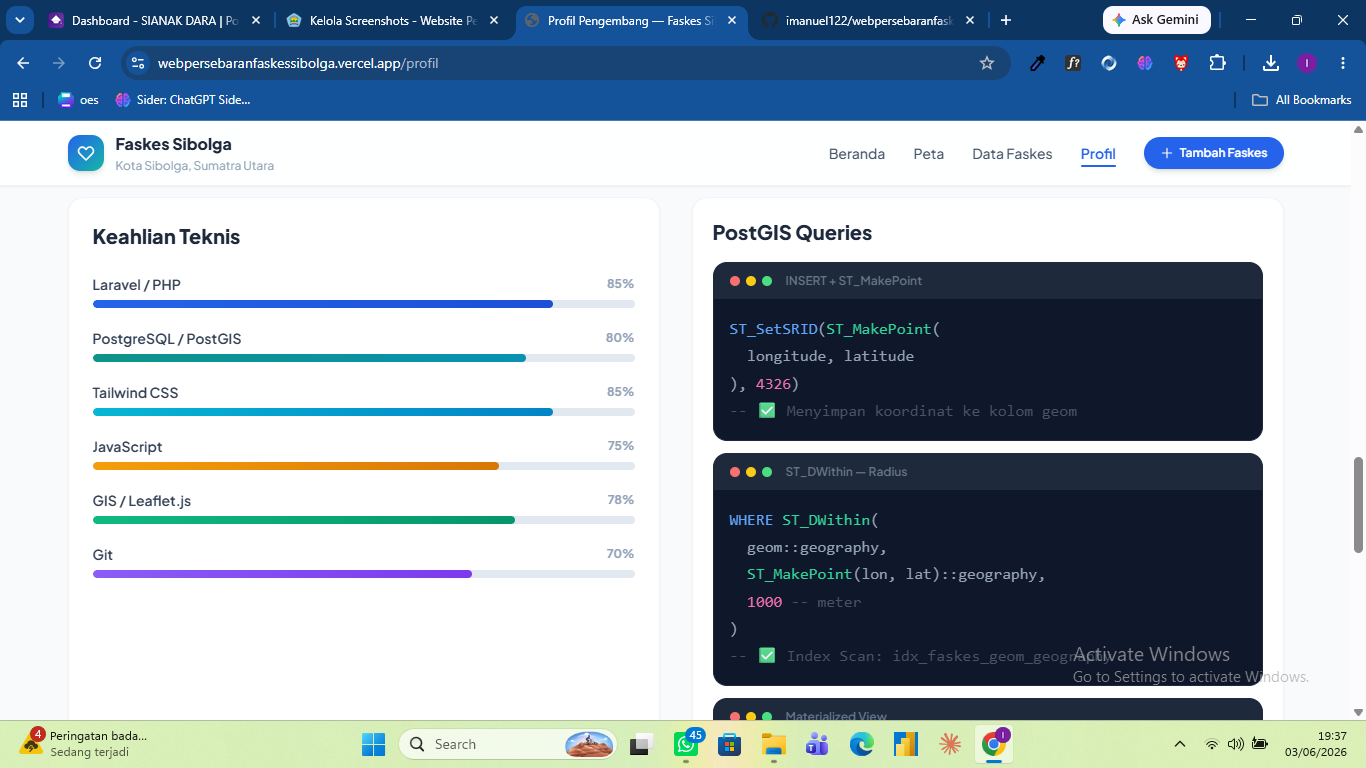The height and width of the screenshot is (768, 1366).
Task: Click the eyedropper extension icon
Action: pos(1037,63)
